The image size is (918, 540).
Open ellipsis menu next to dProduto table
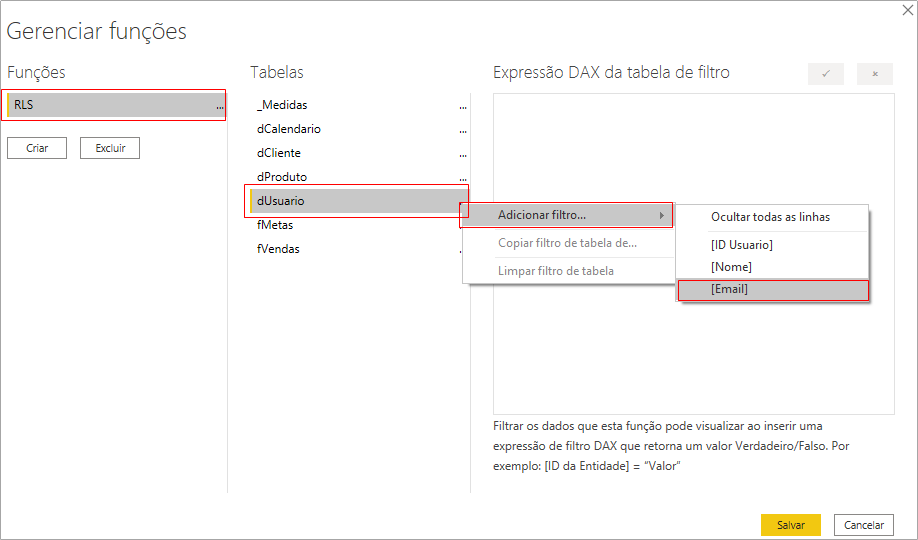(462, 177)
